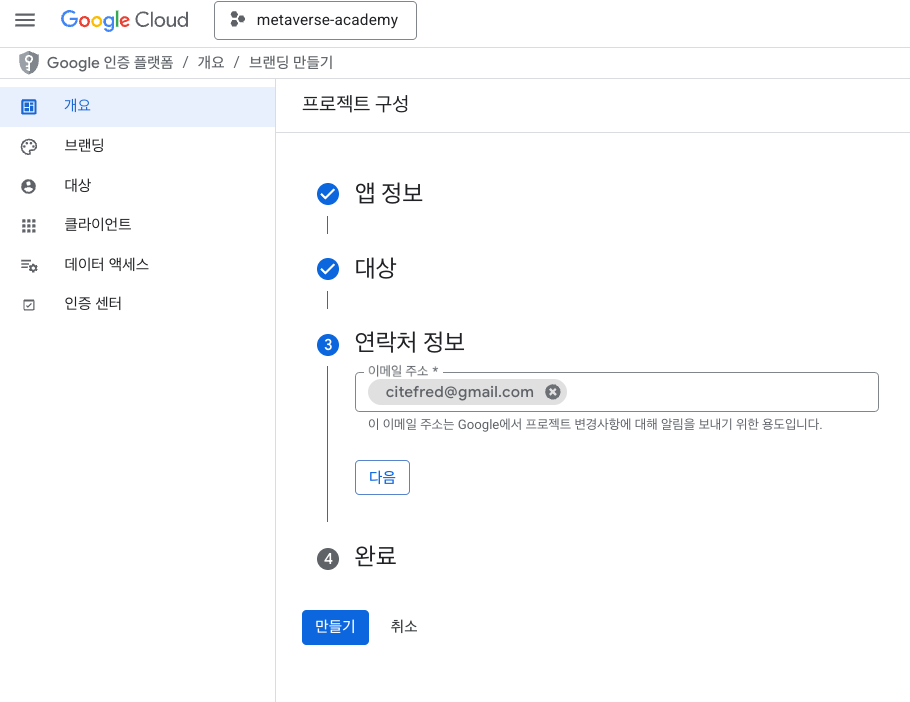Open the hamburger navigation menu
This screenshot has height=702, width=910.
click(25, 20)
